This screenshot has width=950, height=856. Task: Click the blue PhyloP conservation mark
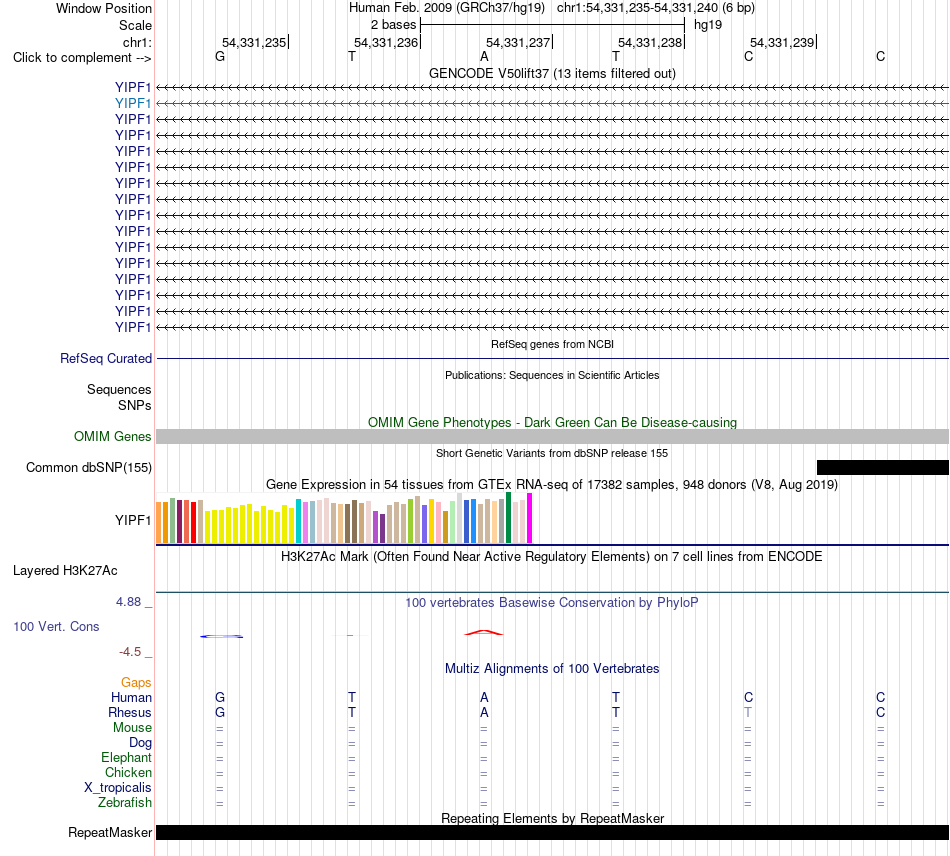tap(222, 636)
